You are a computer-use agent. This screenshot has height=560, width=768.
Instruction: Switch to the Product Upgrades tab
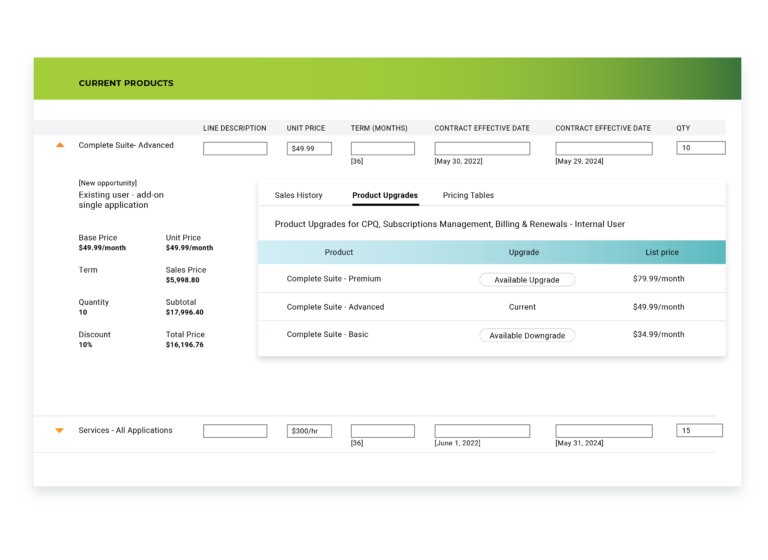(x=385, y=195)
